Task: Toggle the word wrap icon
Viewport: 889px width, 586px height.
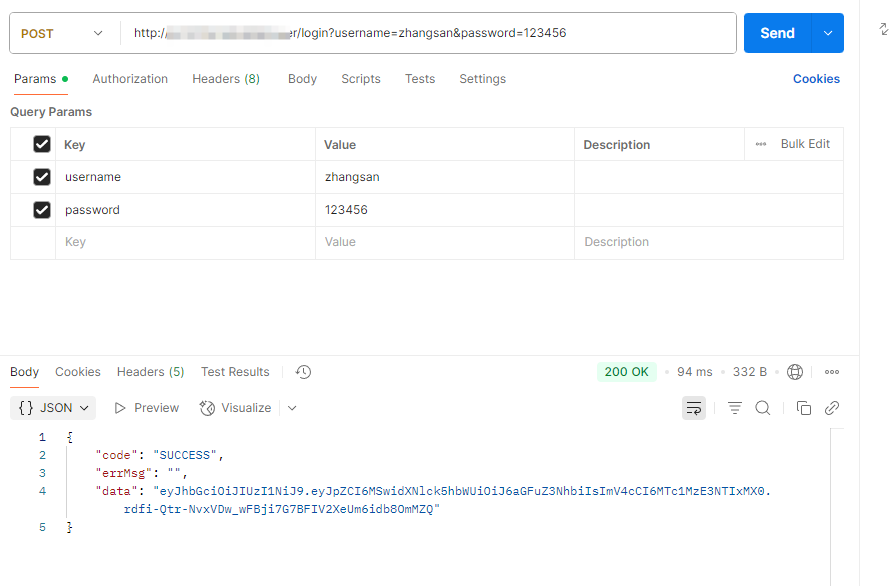Action: (x=694, y=408)
